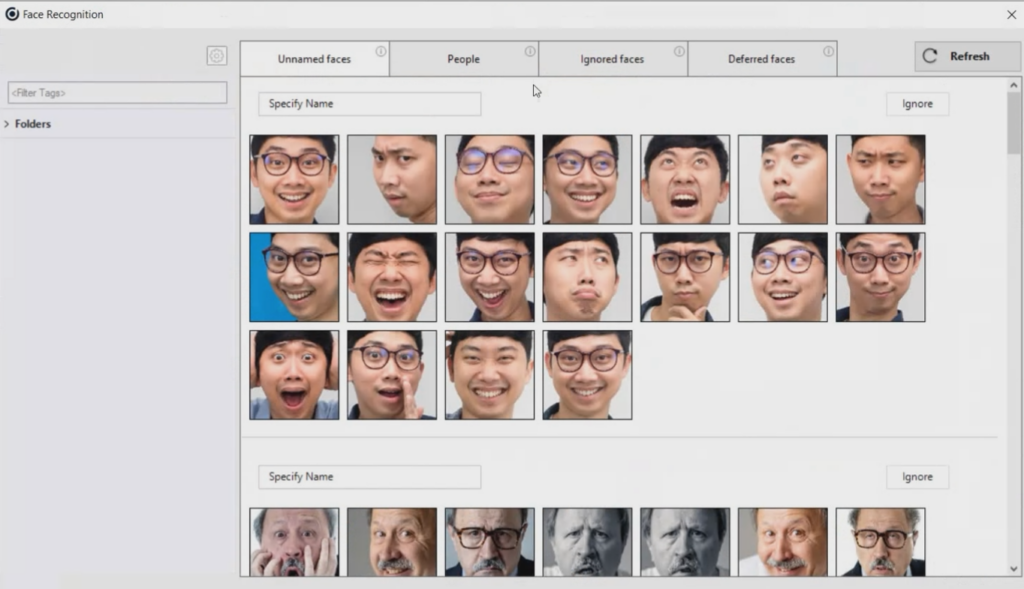Switch to the People tab
Image resolution: width=1024 pixels, height=589 pixels.
tap(463, 59)
